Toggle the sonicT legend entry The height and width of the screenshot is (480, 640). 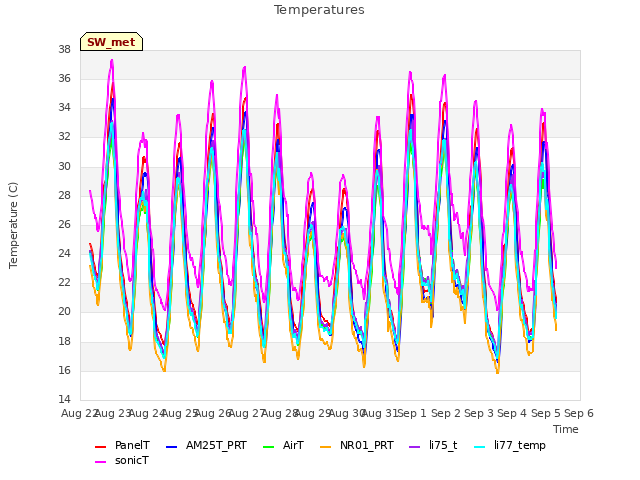pyautogui.click(x=122, y=460)
